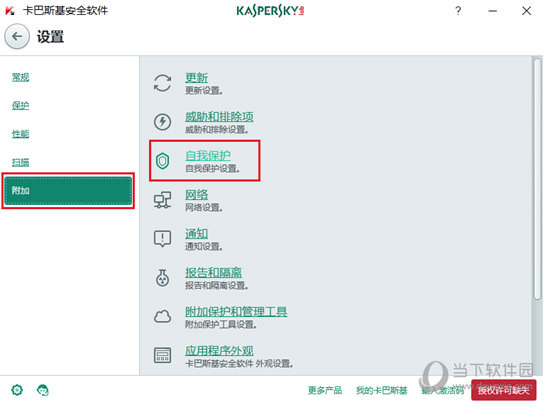Click the vertical scrollbar thumb
The height and width of the screenshot is (407, 550).
point(537,180)
